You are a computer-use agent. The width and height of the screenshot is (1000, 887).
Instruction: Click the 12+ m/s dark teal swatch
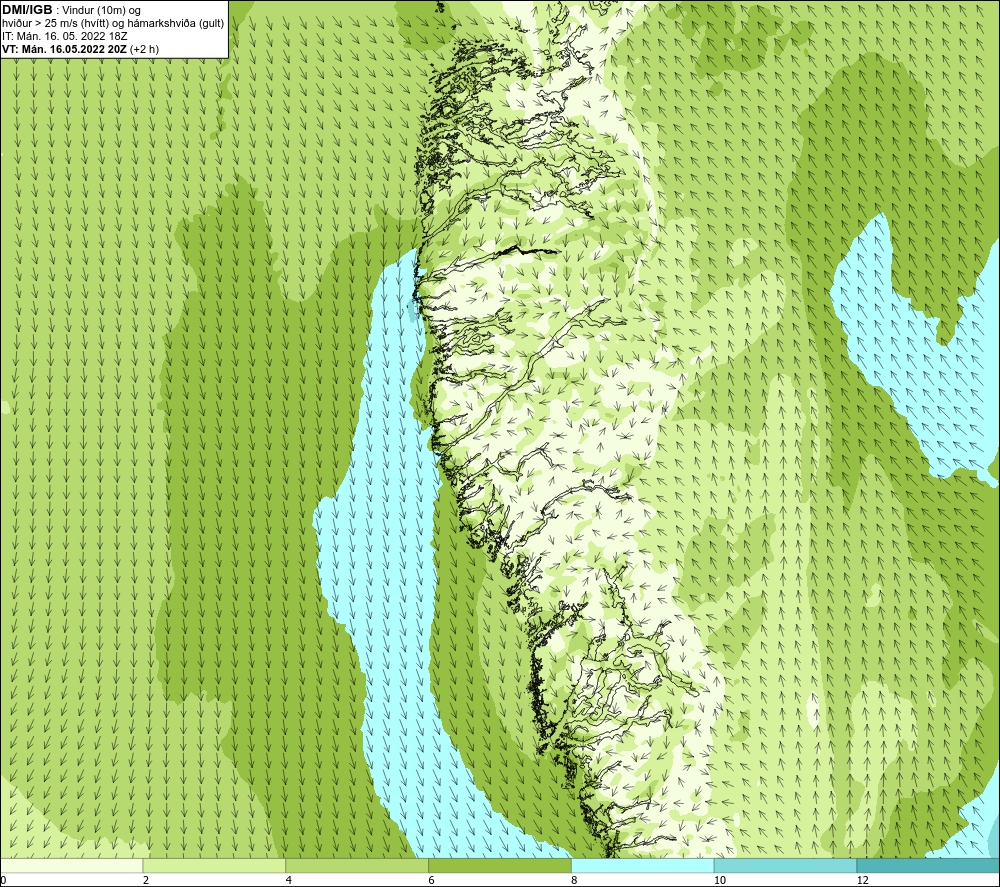pos(928,865)
